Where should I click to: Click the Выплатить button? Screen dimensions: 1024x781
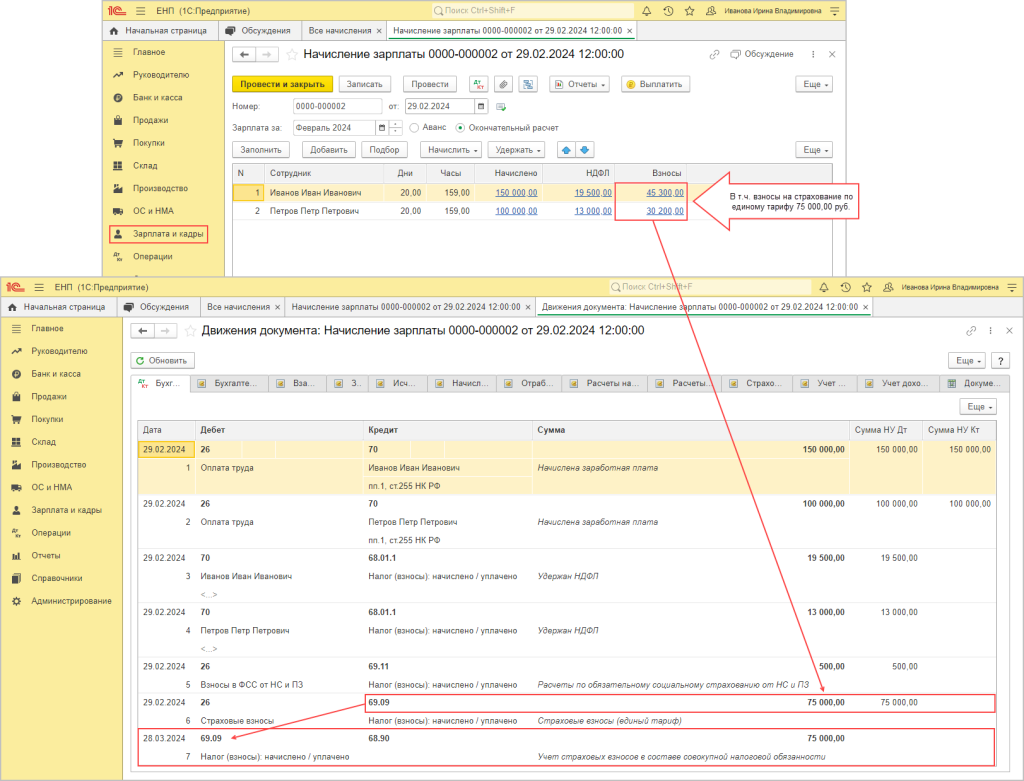656,85
